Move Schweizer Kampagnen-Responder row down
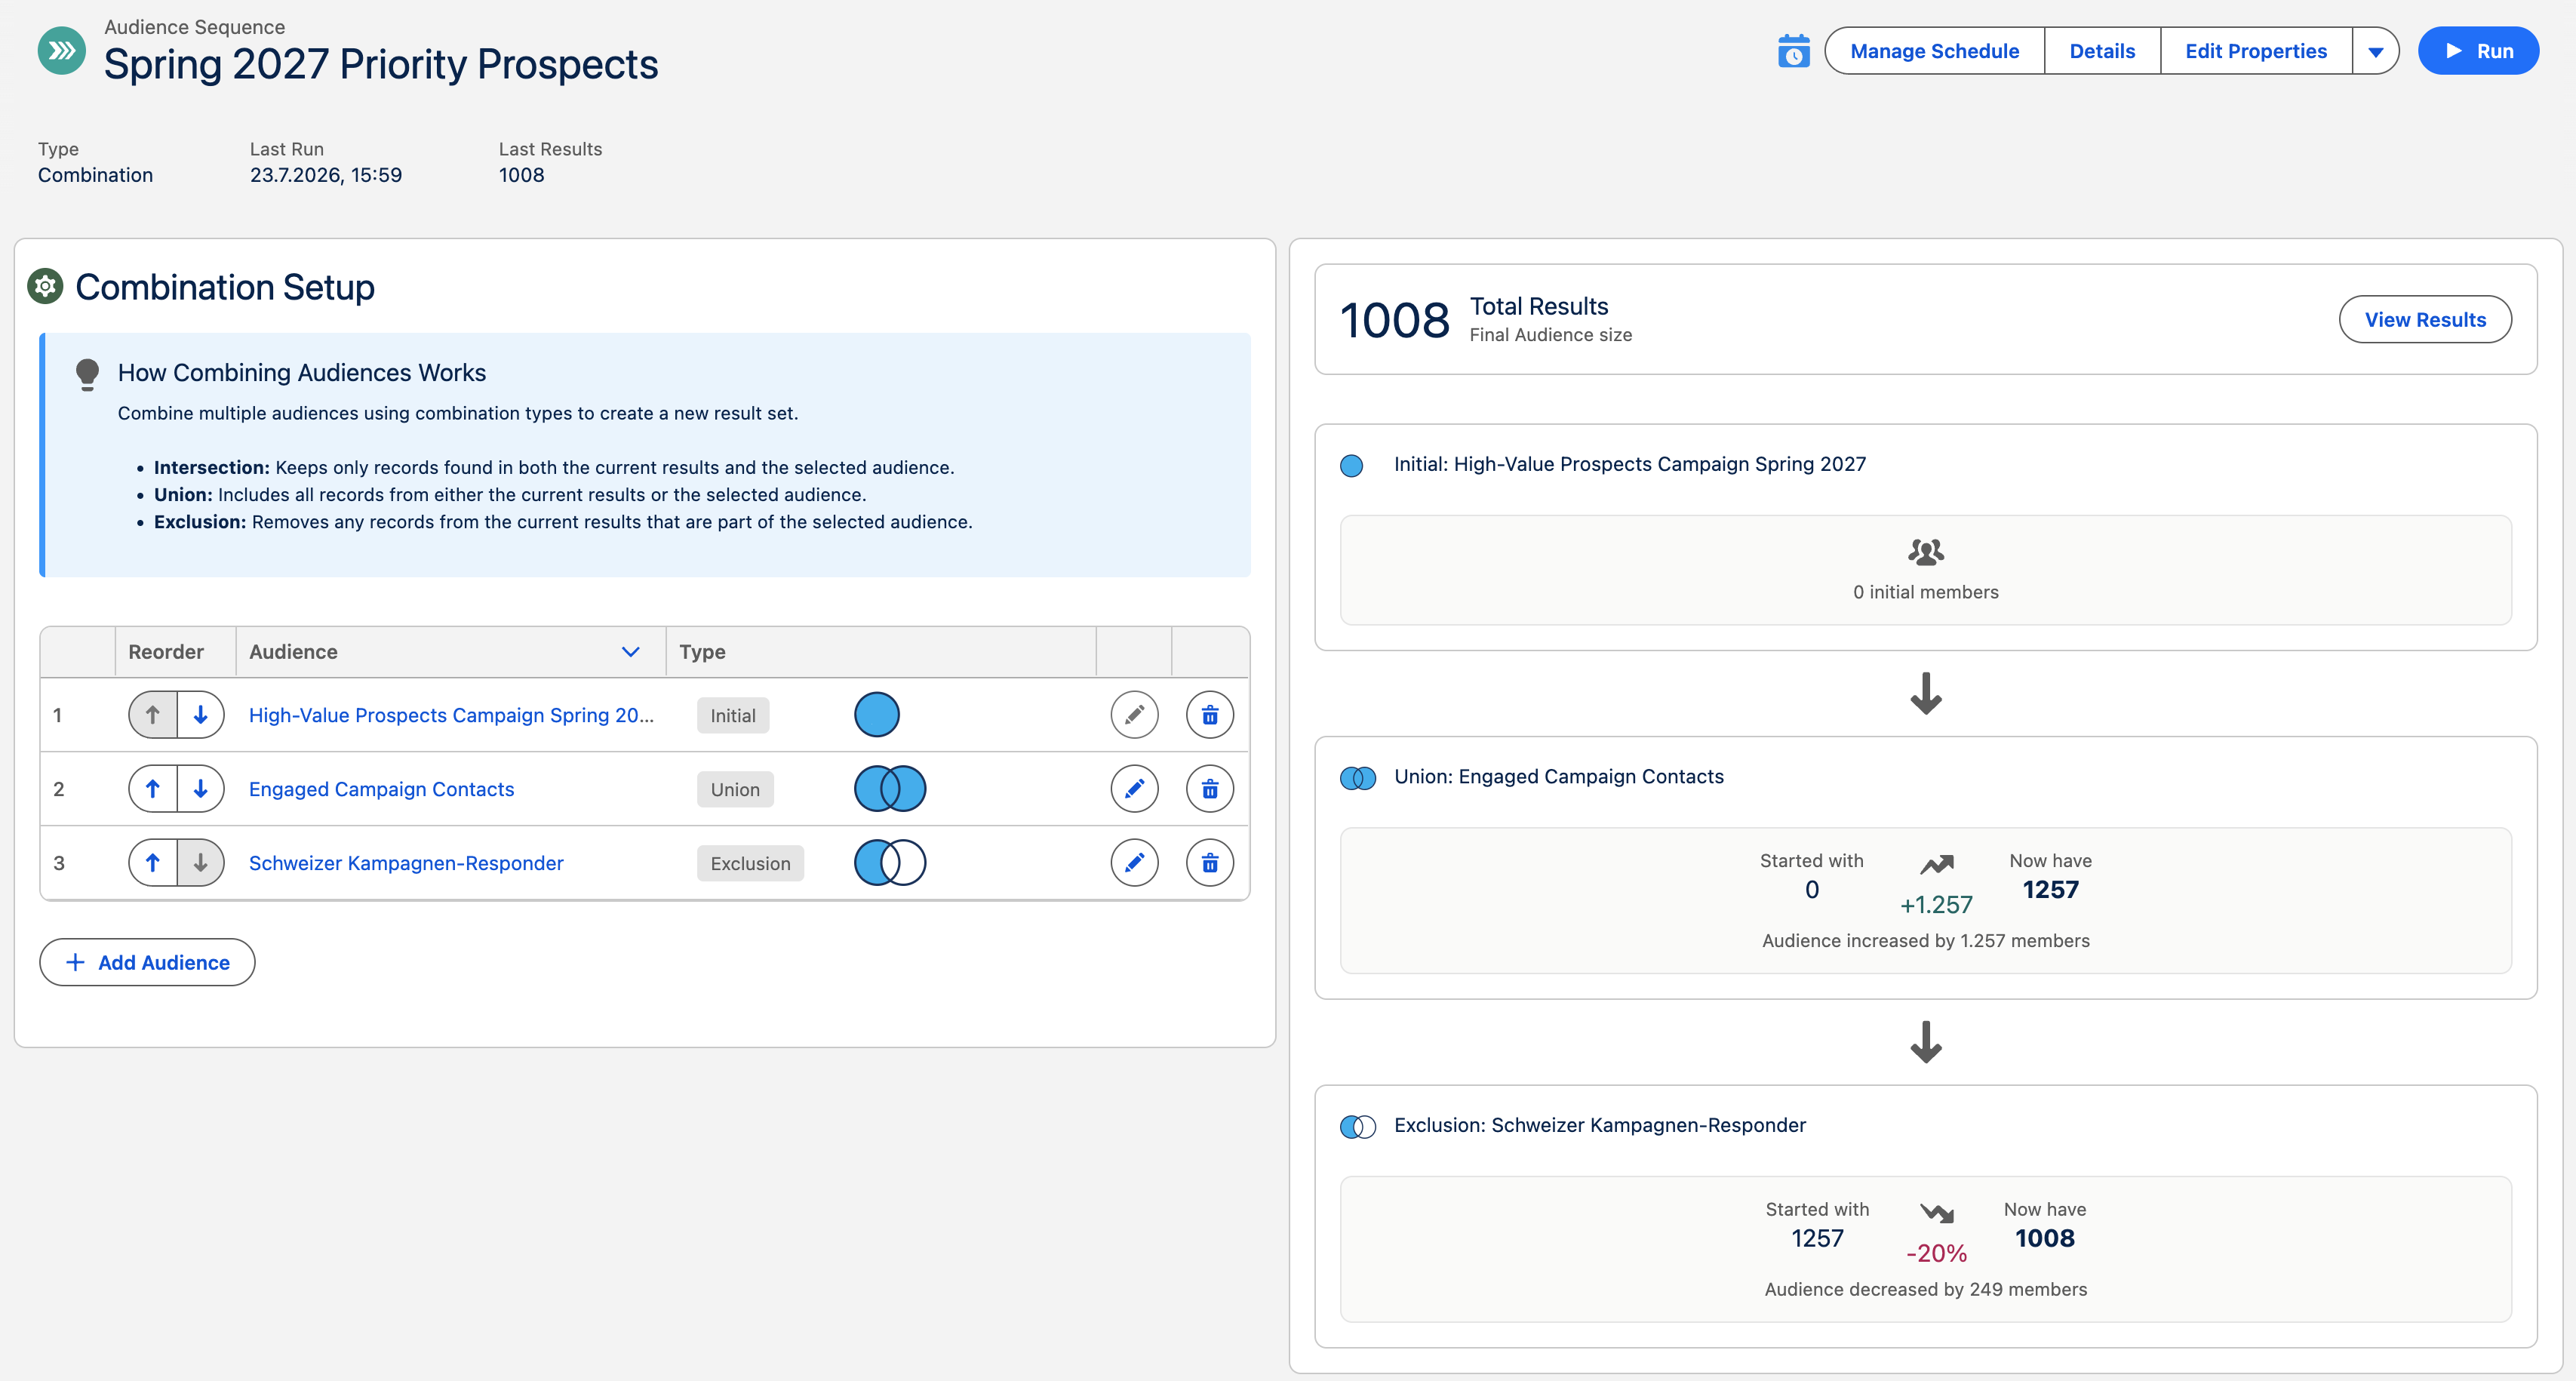This screenshot has width=2576, height=1381. (x=201, y=863)
